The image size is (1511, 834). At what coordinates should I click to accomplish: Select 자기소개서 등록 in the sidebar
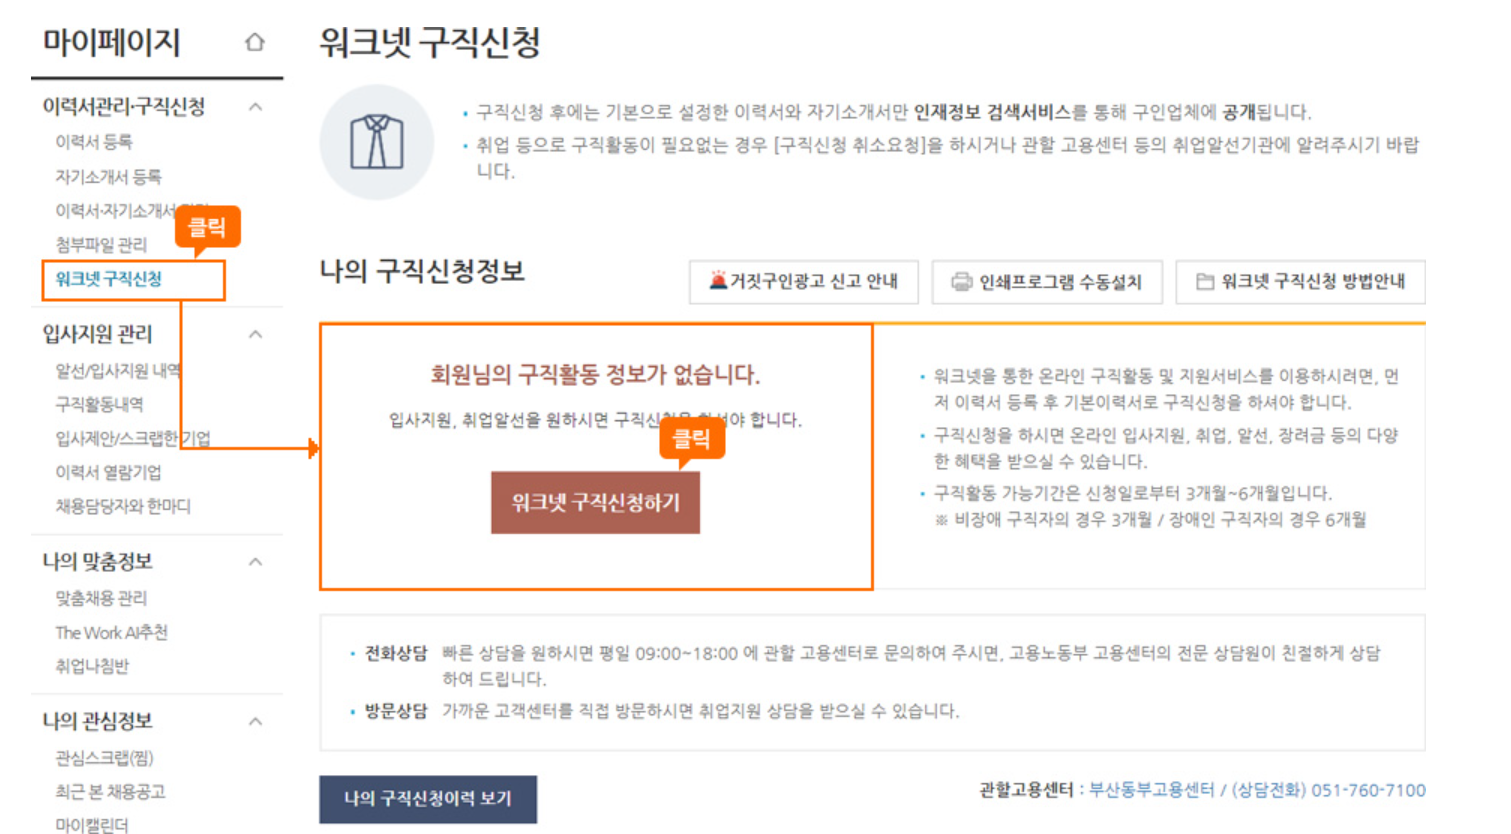(108, 177)
